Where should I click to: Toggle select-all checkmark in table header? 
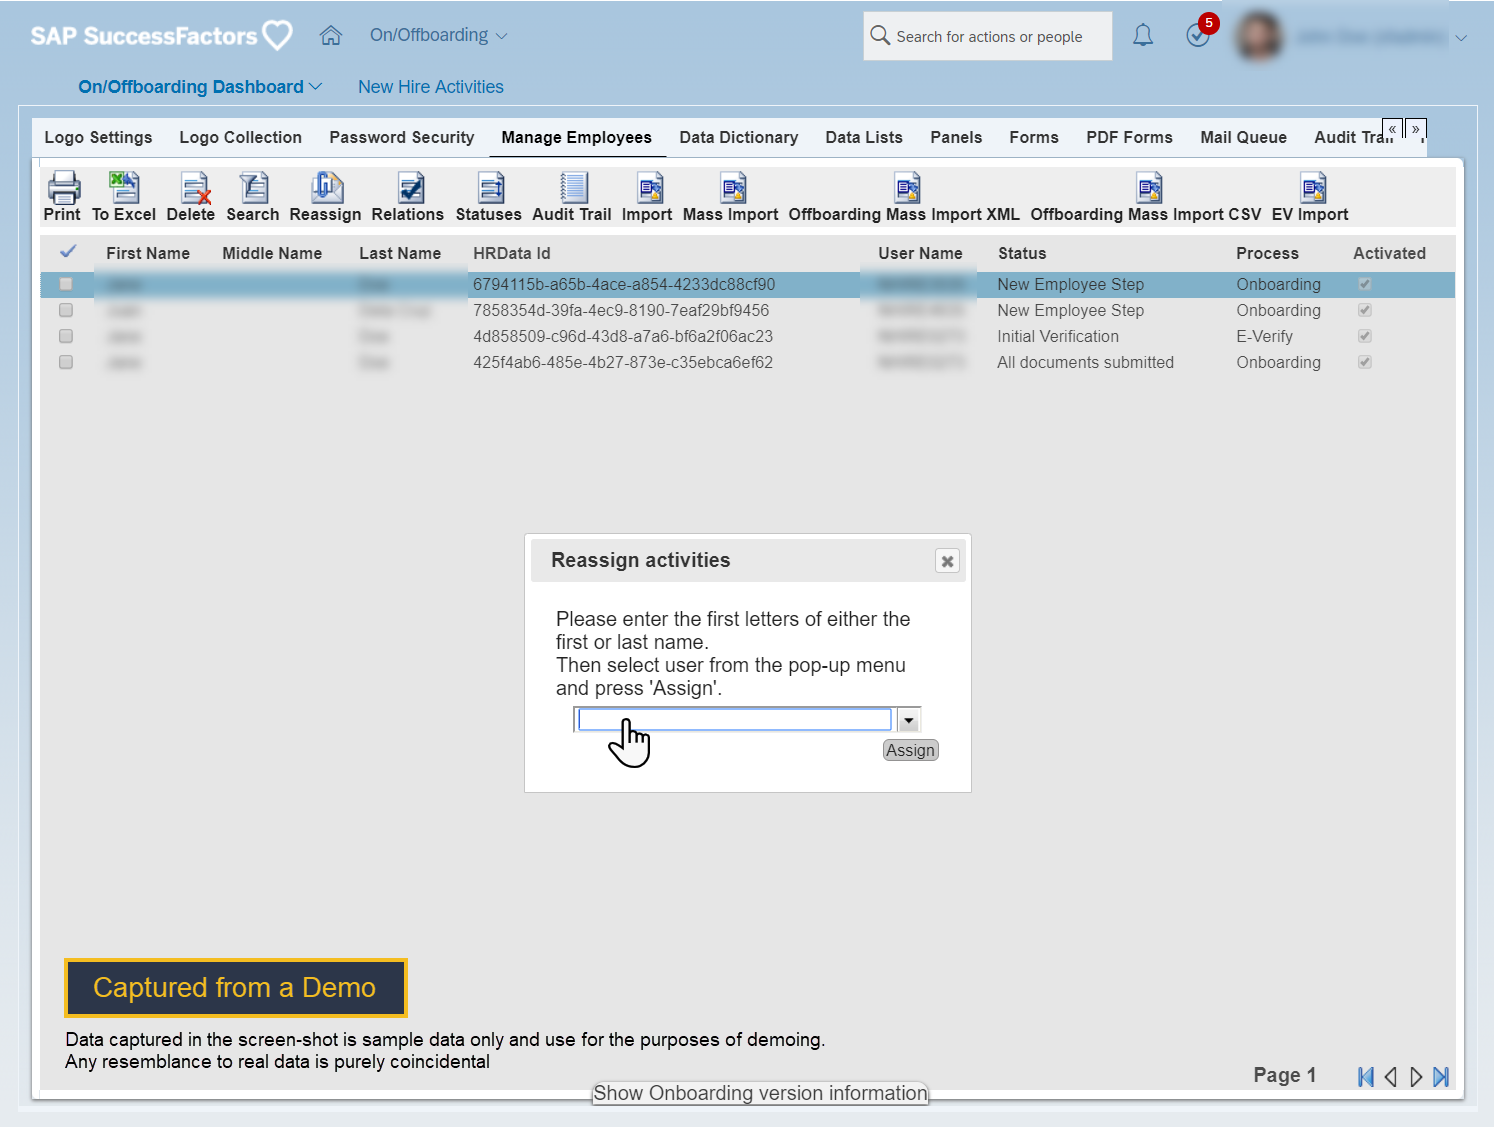[68, 252]
